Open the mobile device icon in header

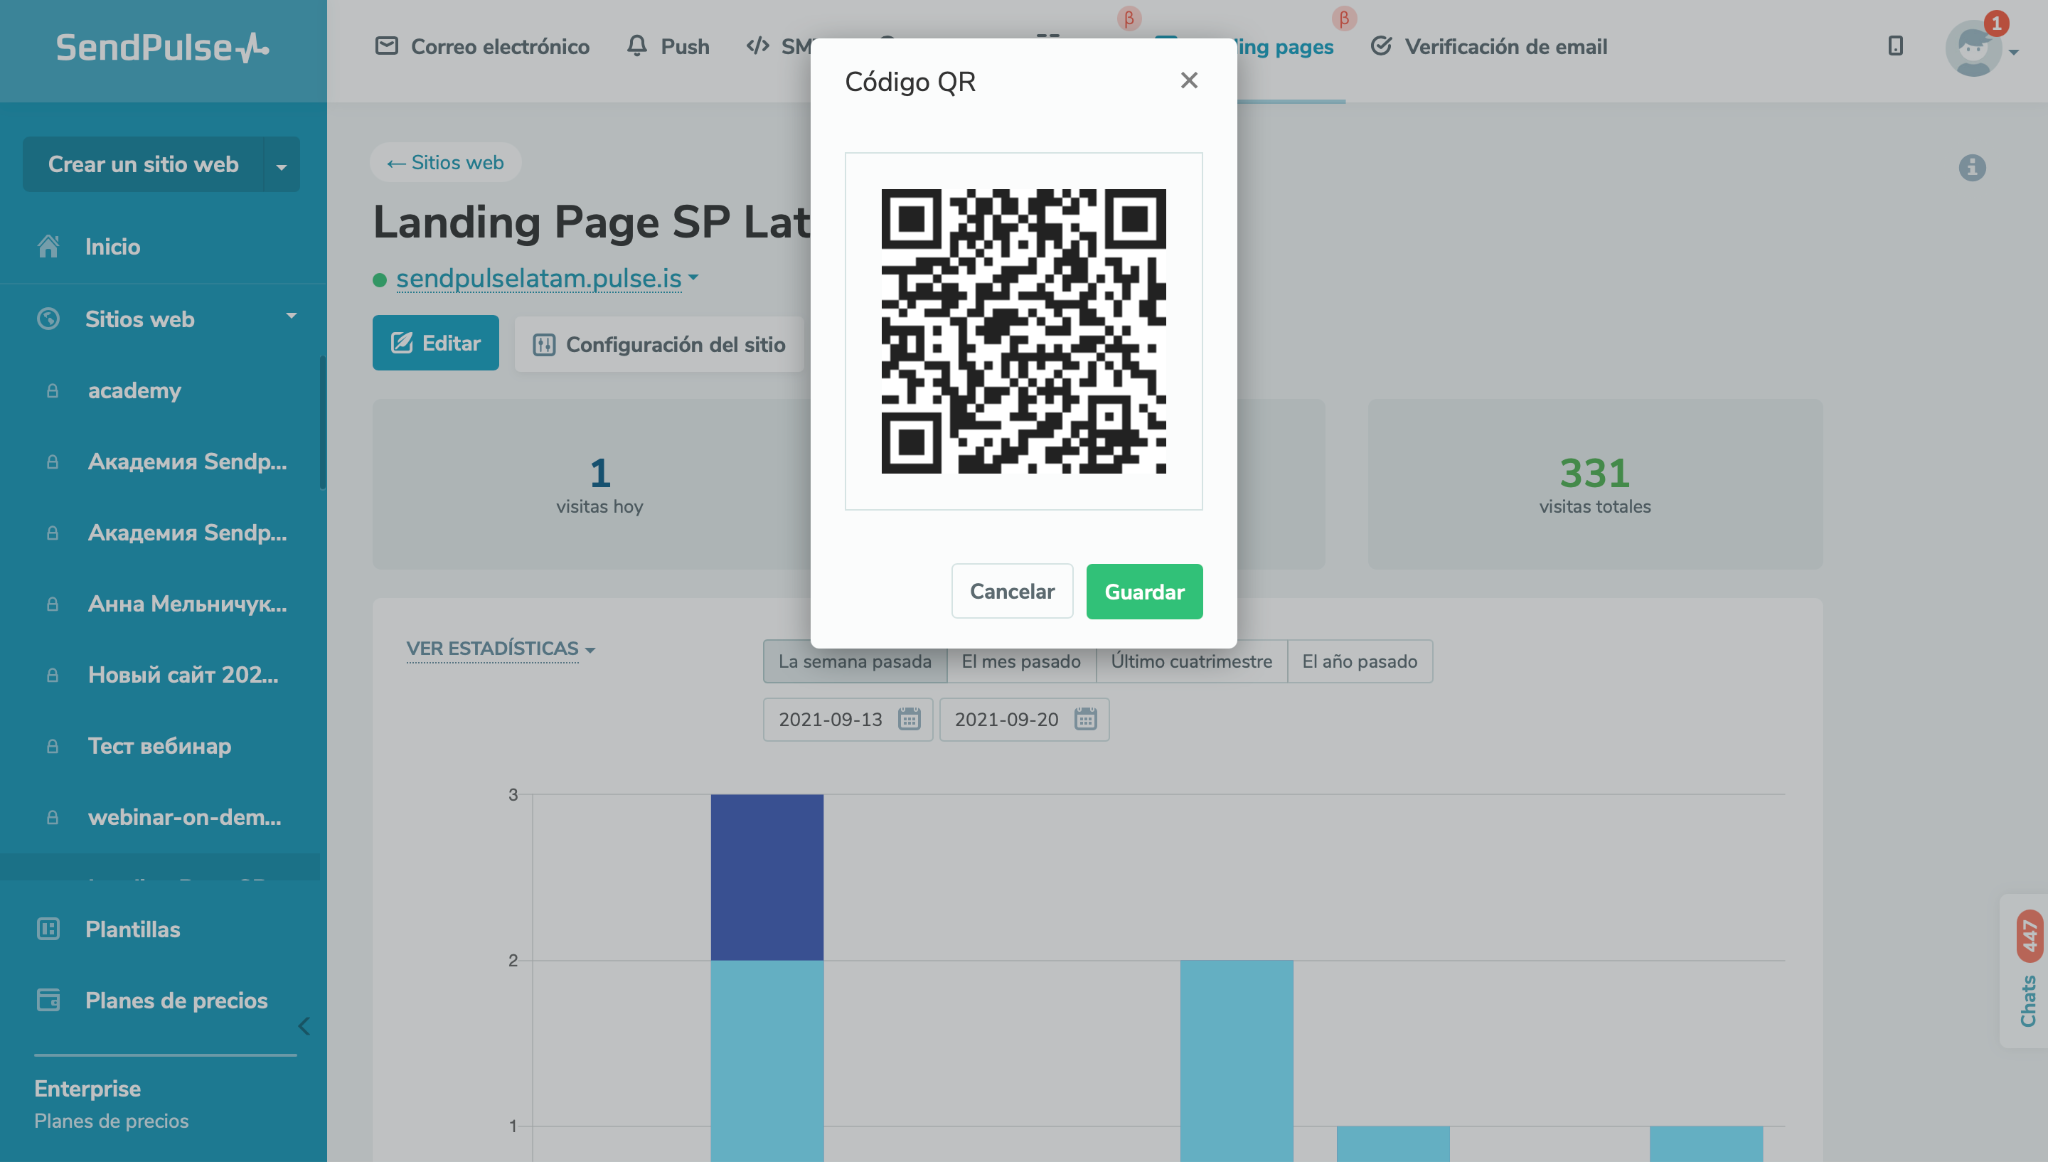1895,46
